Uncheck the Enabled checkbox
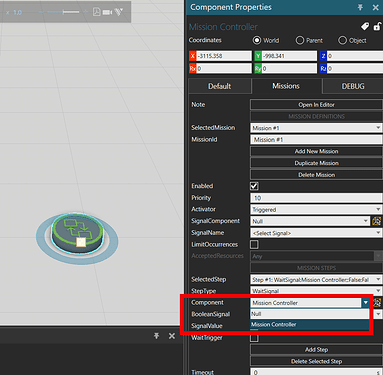This screenshot has width=383, height=375. click(x=254, y=186)
